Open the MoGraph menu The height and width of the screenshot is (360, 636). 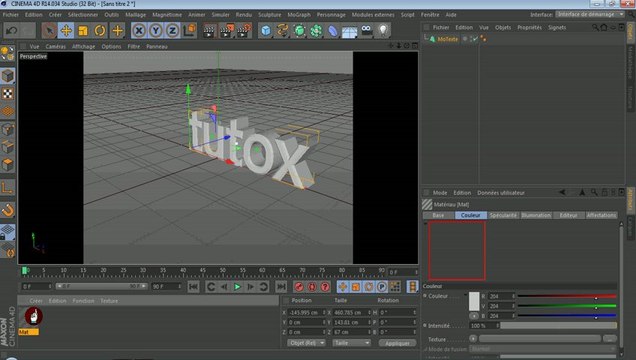click(299, 15)
